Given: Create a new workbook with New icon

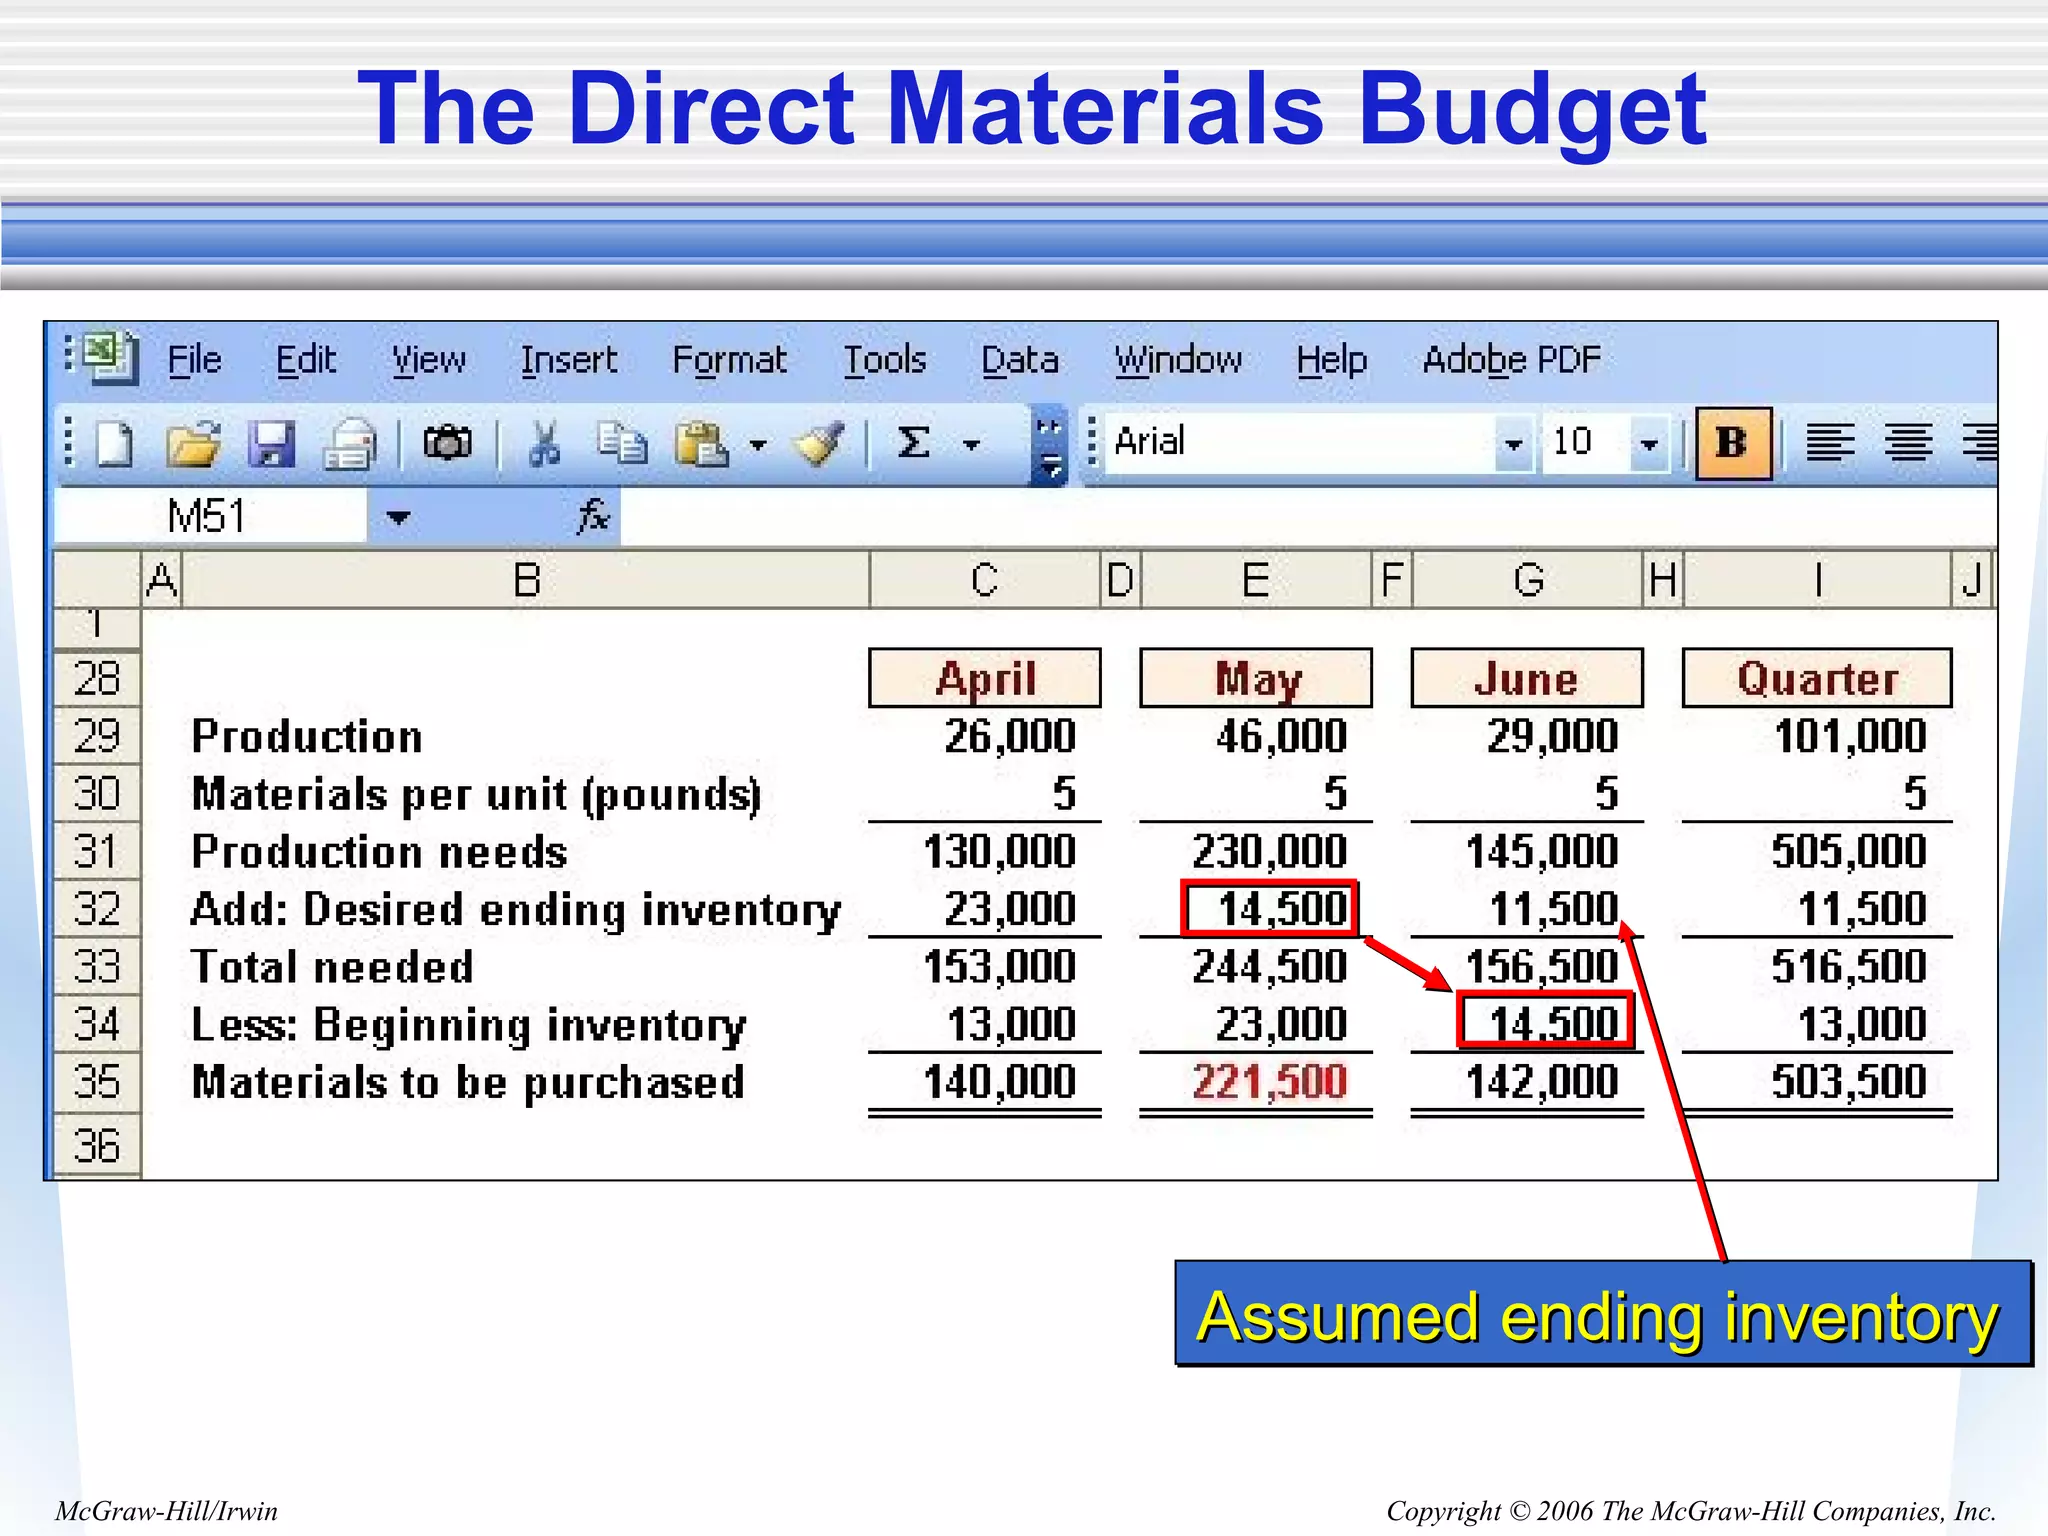Looking at the screenshot, I should coord(114,444).
